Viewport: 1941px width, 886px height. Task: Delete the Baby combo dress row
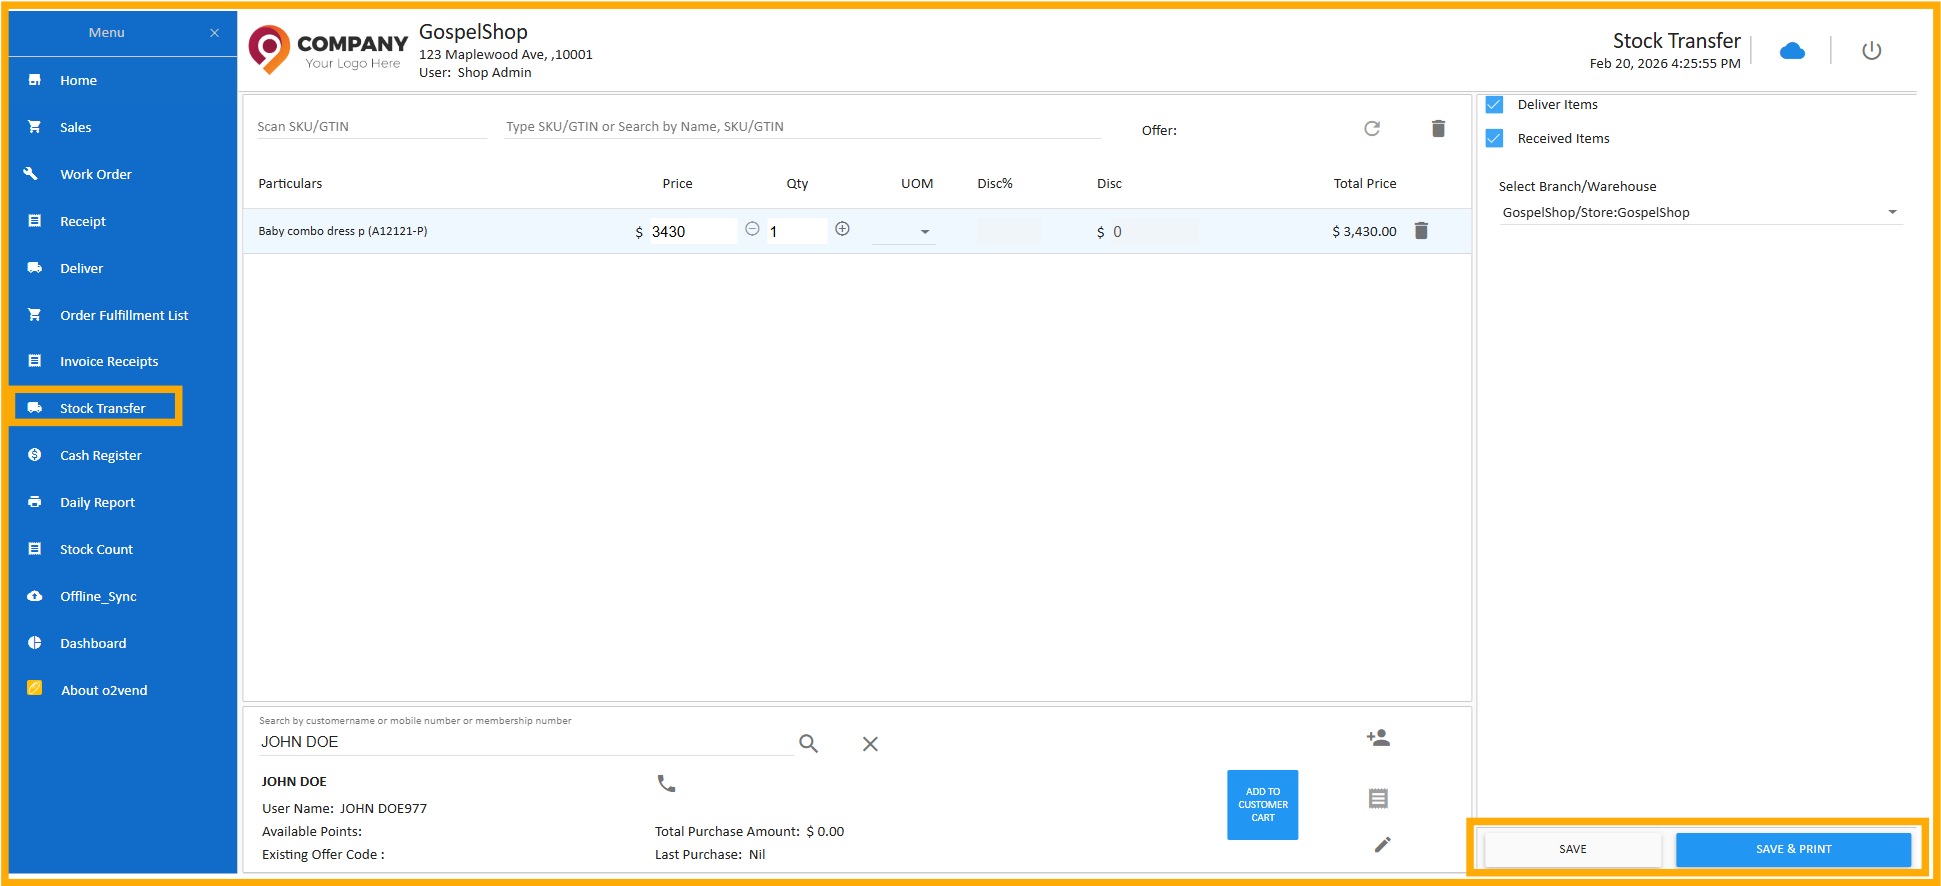click(x=1421, y=231)
